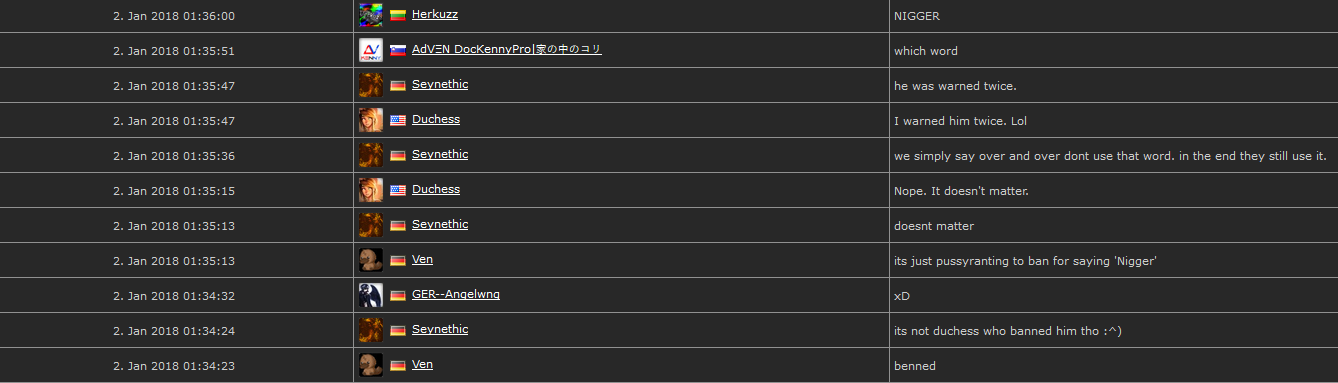Open the Duchess link in the 'I warned him twice' row
The width and height of the screenshot is (1338, 383).
[436, 119]
